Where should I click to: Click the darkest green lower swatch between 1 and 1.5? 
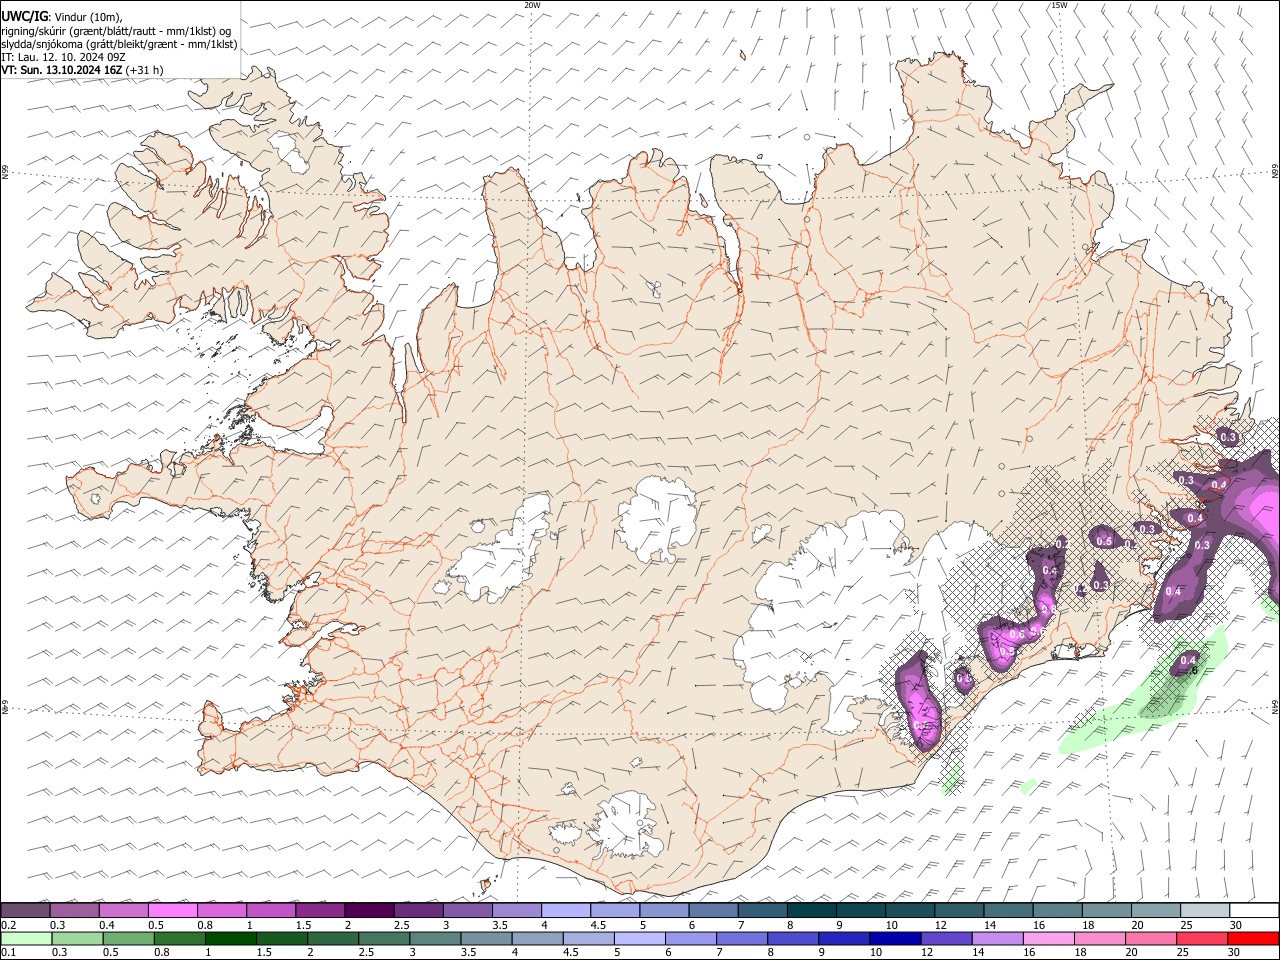click(x=230, y=938)
